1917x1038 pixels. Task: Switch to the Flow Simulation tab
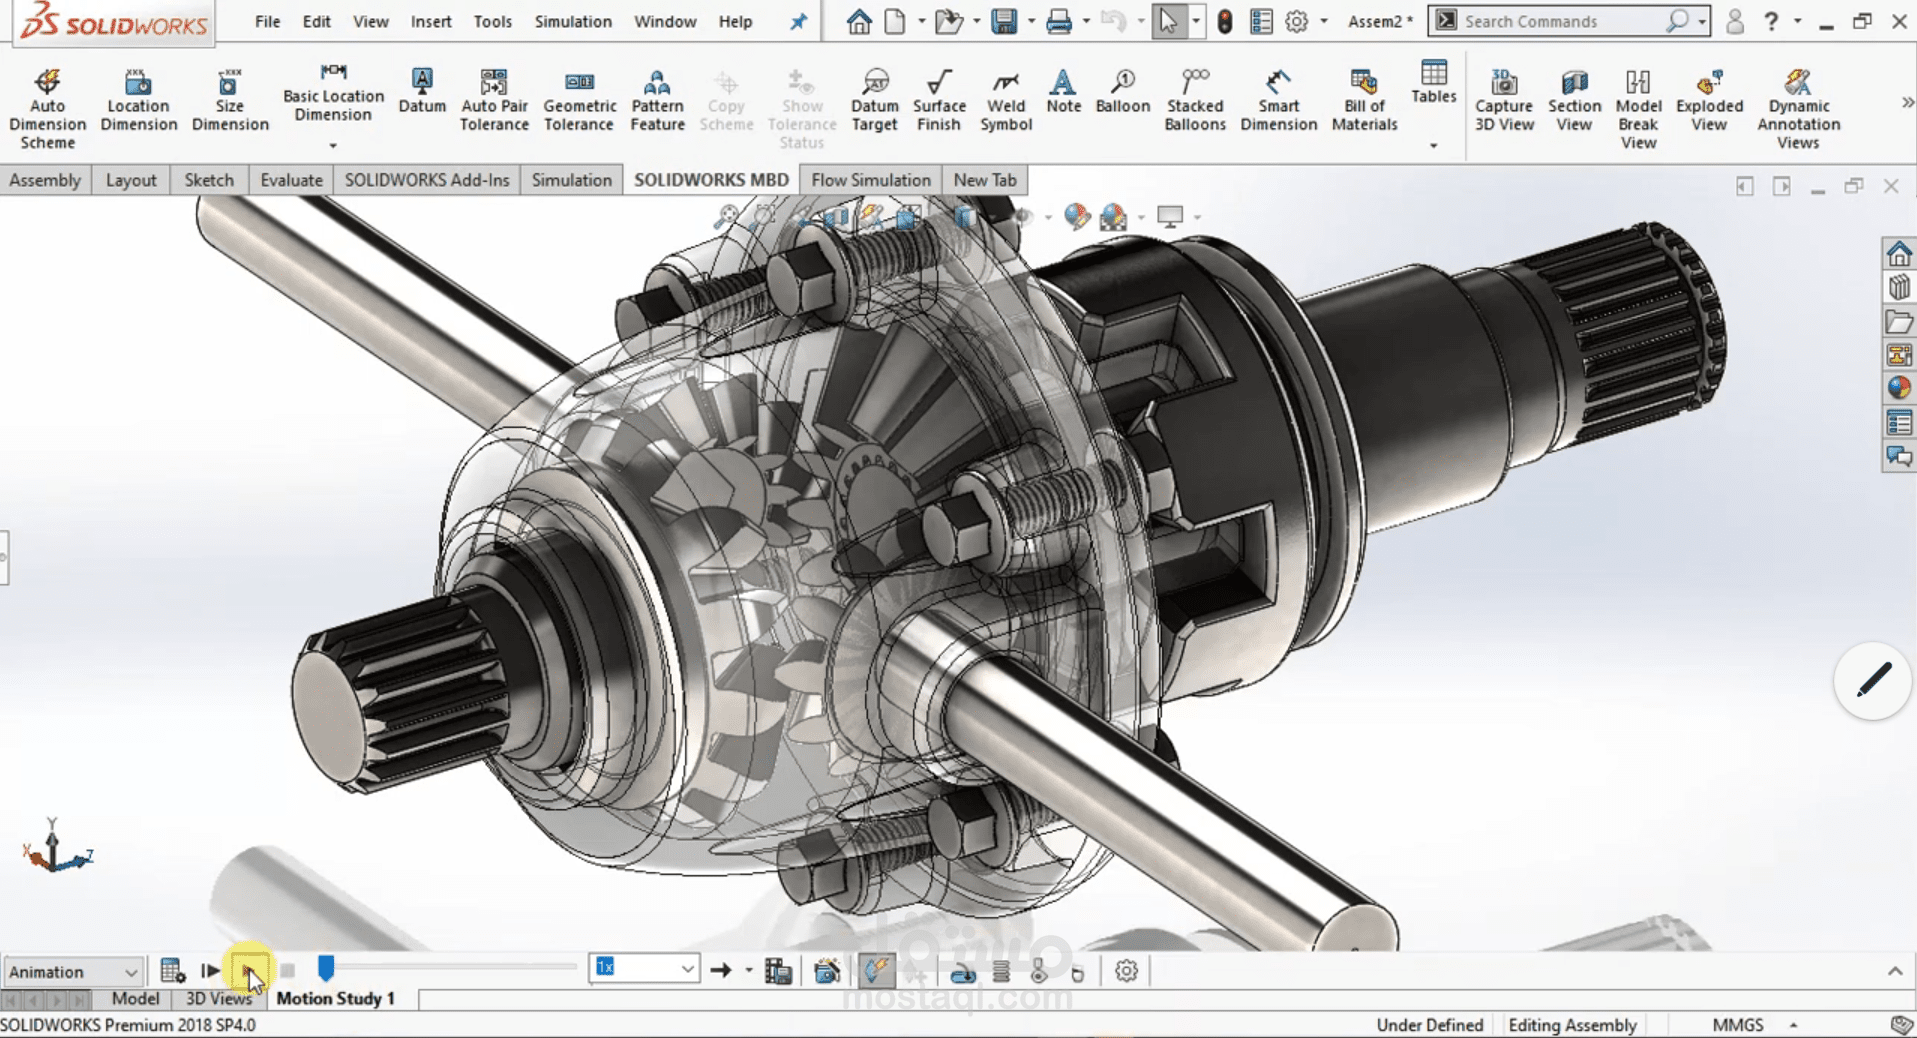pos(869,180)
